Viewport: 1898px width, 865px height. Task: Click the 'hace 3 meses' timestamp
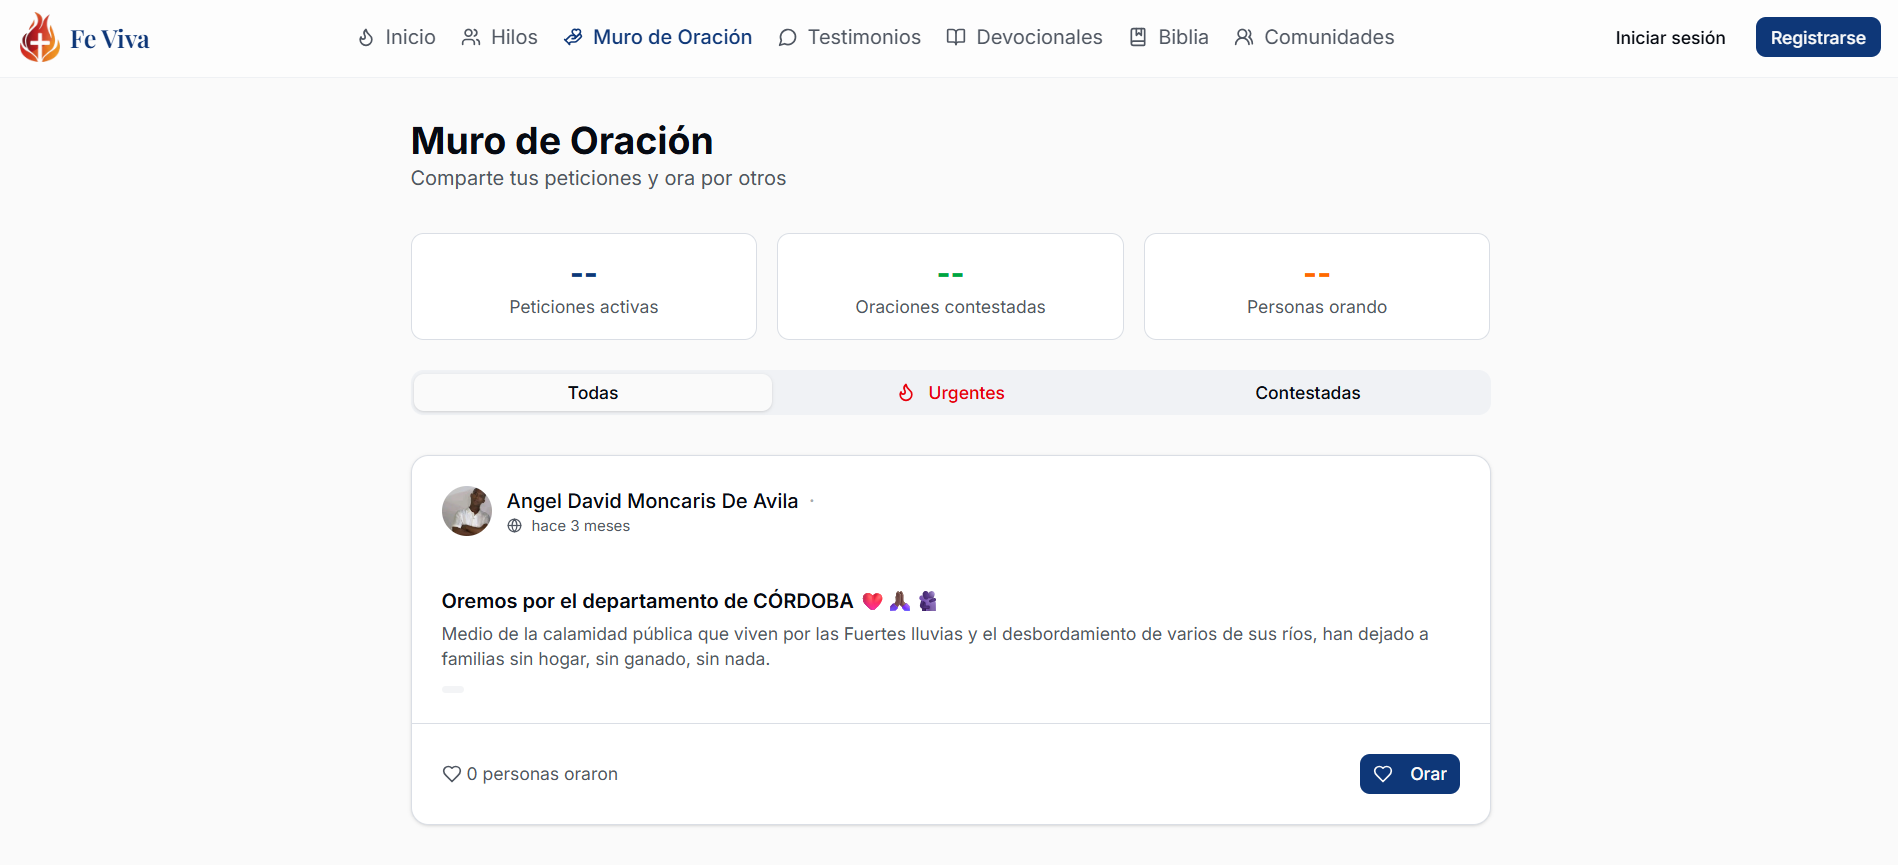581,526
